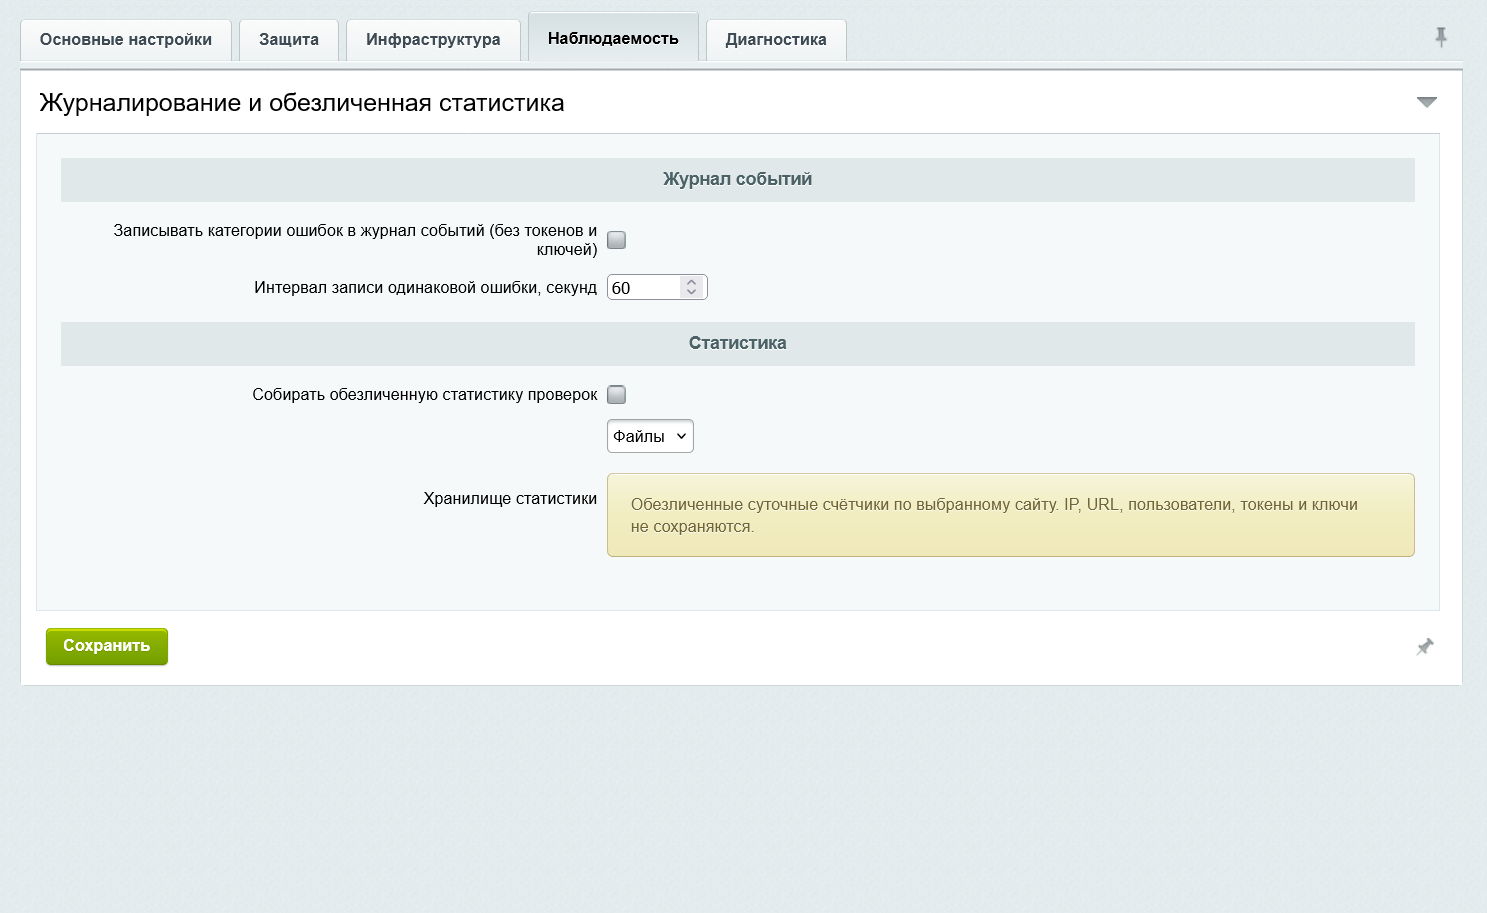The image size is (1487, 913).
Task: Open the Защита tab
Action: (x=289, y=40)
